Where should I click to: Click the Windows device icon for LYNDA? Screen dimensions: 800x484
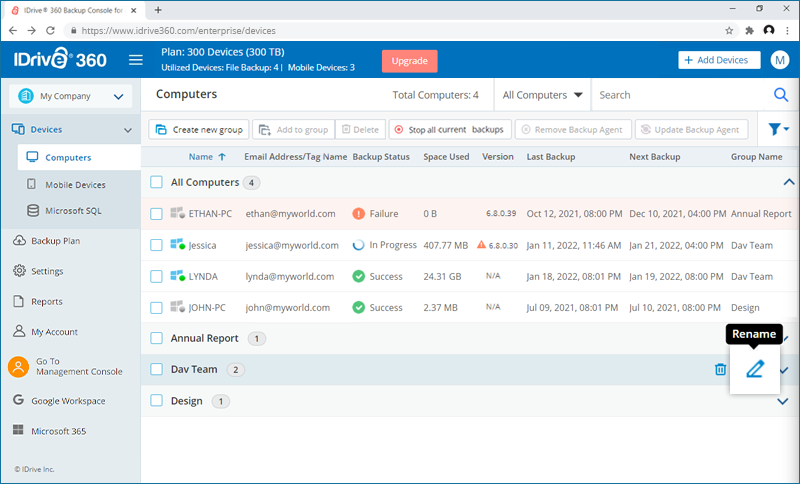[x=177, y=276]
